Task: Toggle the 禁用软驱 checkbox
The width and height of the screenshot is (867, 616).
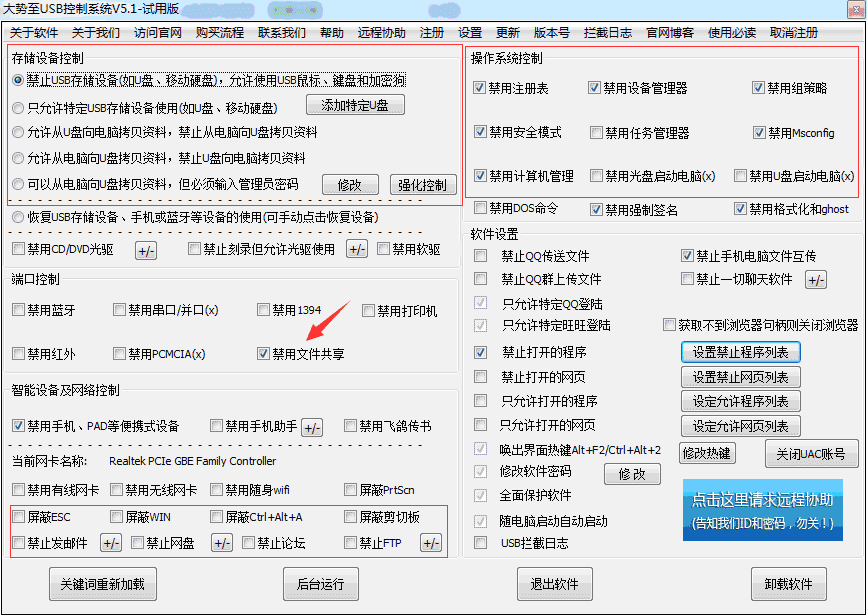Action: pyautogui.click(x=383, y=249)
